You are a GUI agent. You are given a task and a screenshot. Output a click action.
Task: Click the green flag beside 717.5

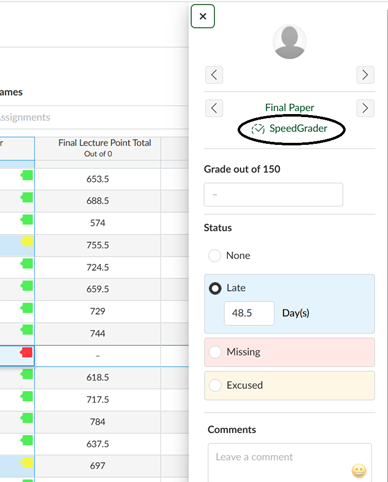tap(27, 396)
